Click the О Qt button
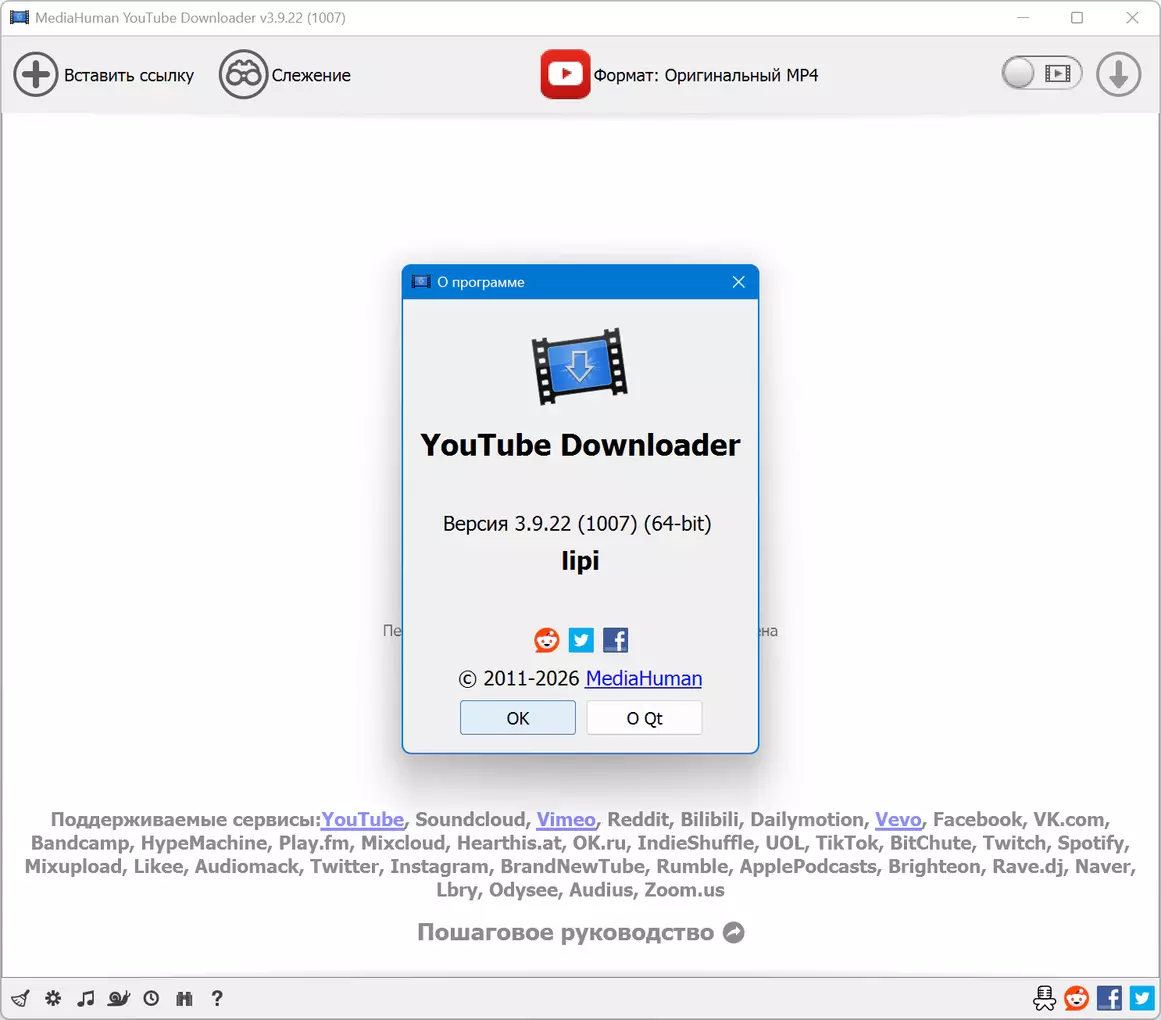Viewport: 1161px width, 1020px height. [x=644, y=718]
